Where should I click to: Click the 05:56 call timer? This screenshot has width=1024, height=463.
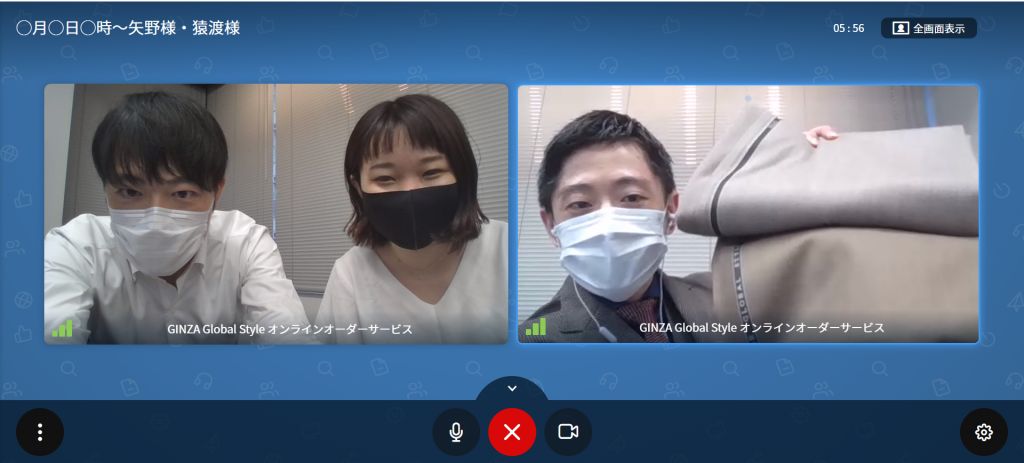coord(848,28)
